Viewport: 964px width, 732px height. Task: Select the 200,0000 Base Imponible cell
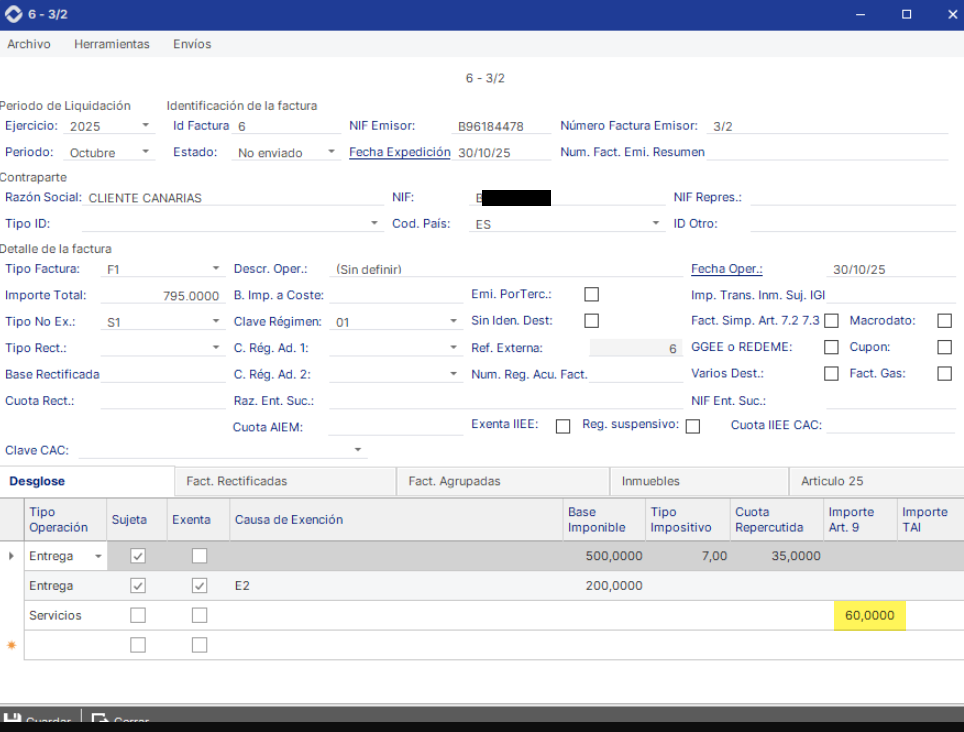604,586
